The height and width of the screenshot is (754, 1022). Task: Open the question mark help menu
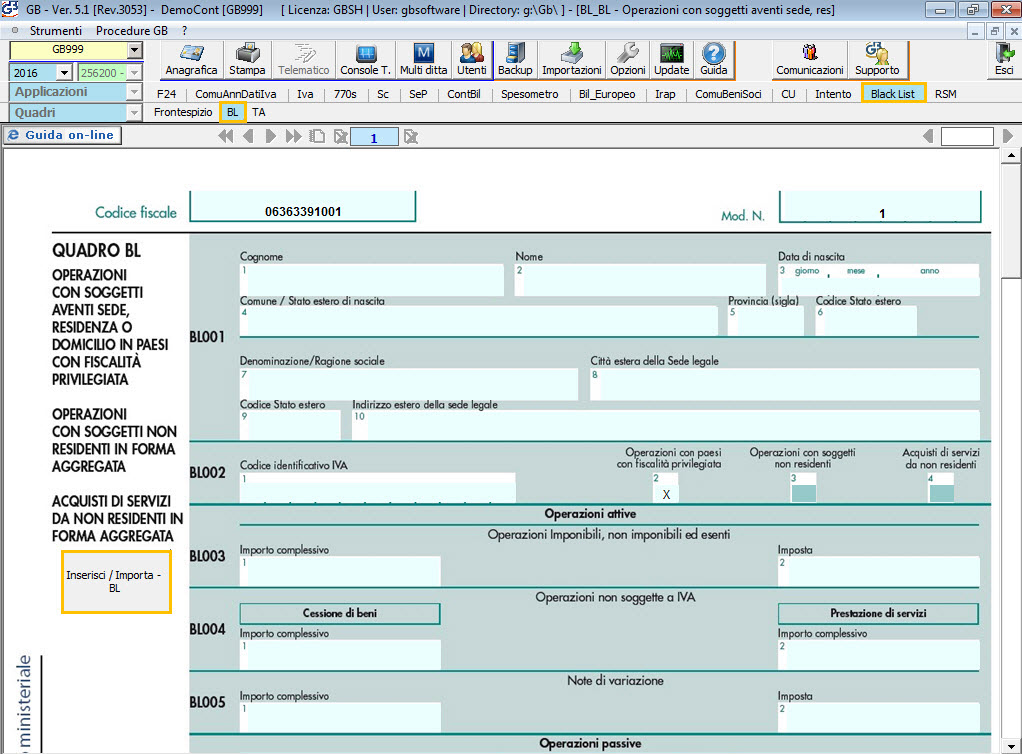click(184, 31)
